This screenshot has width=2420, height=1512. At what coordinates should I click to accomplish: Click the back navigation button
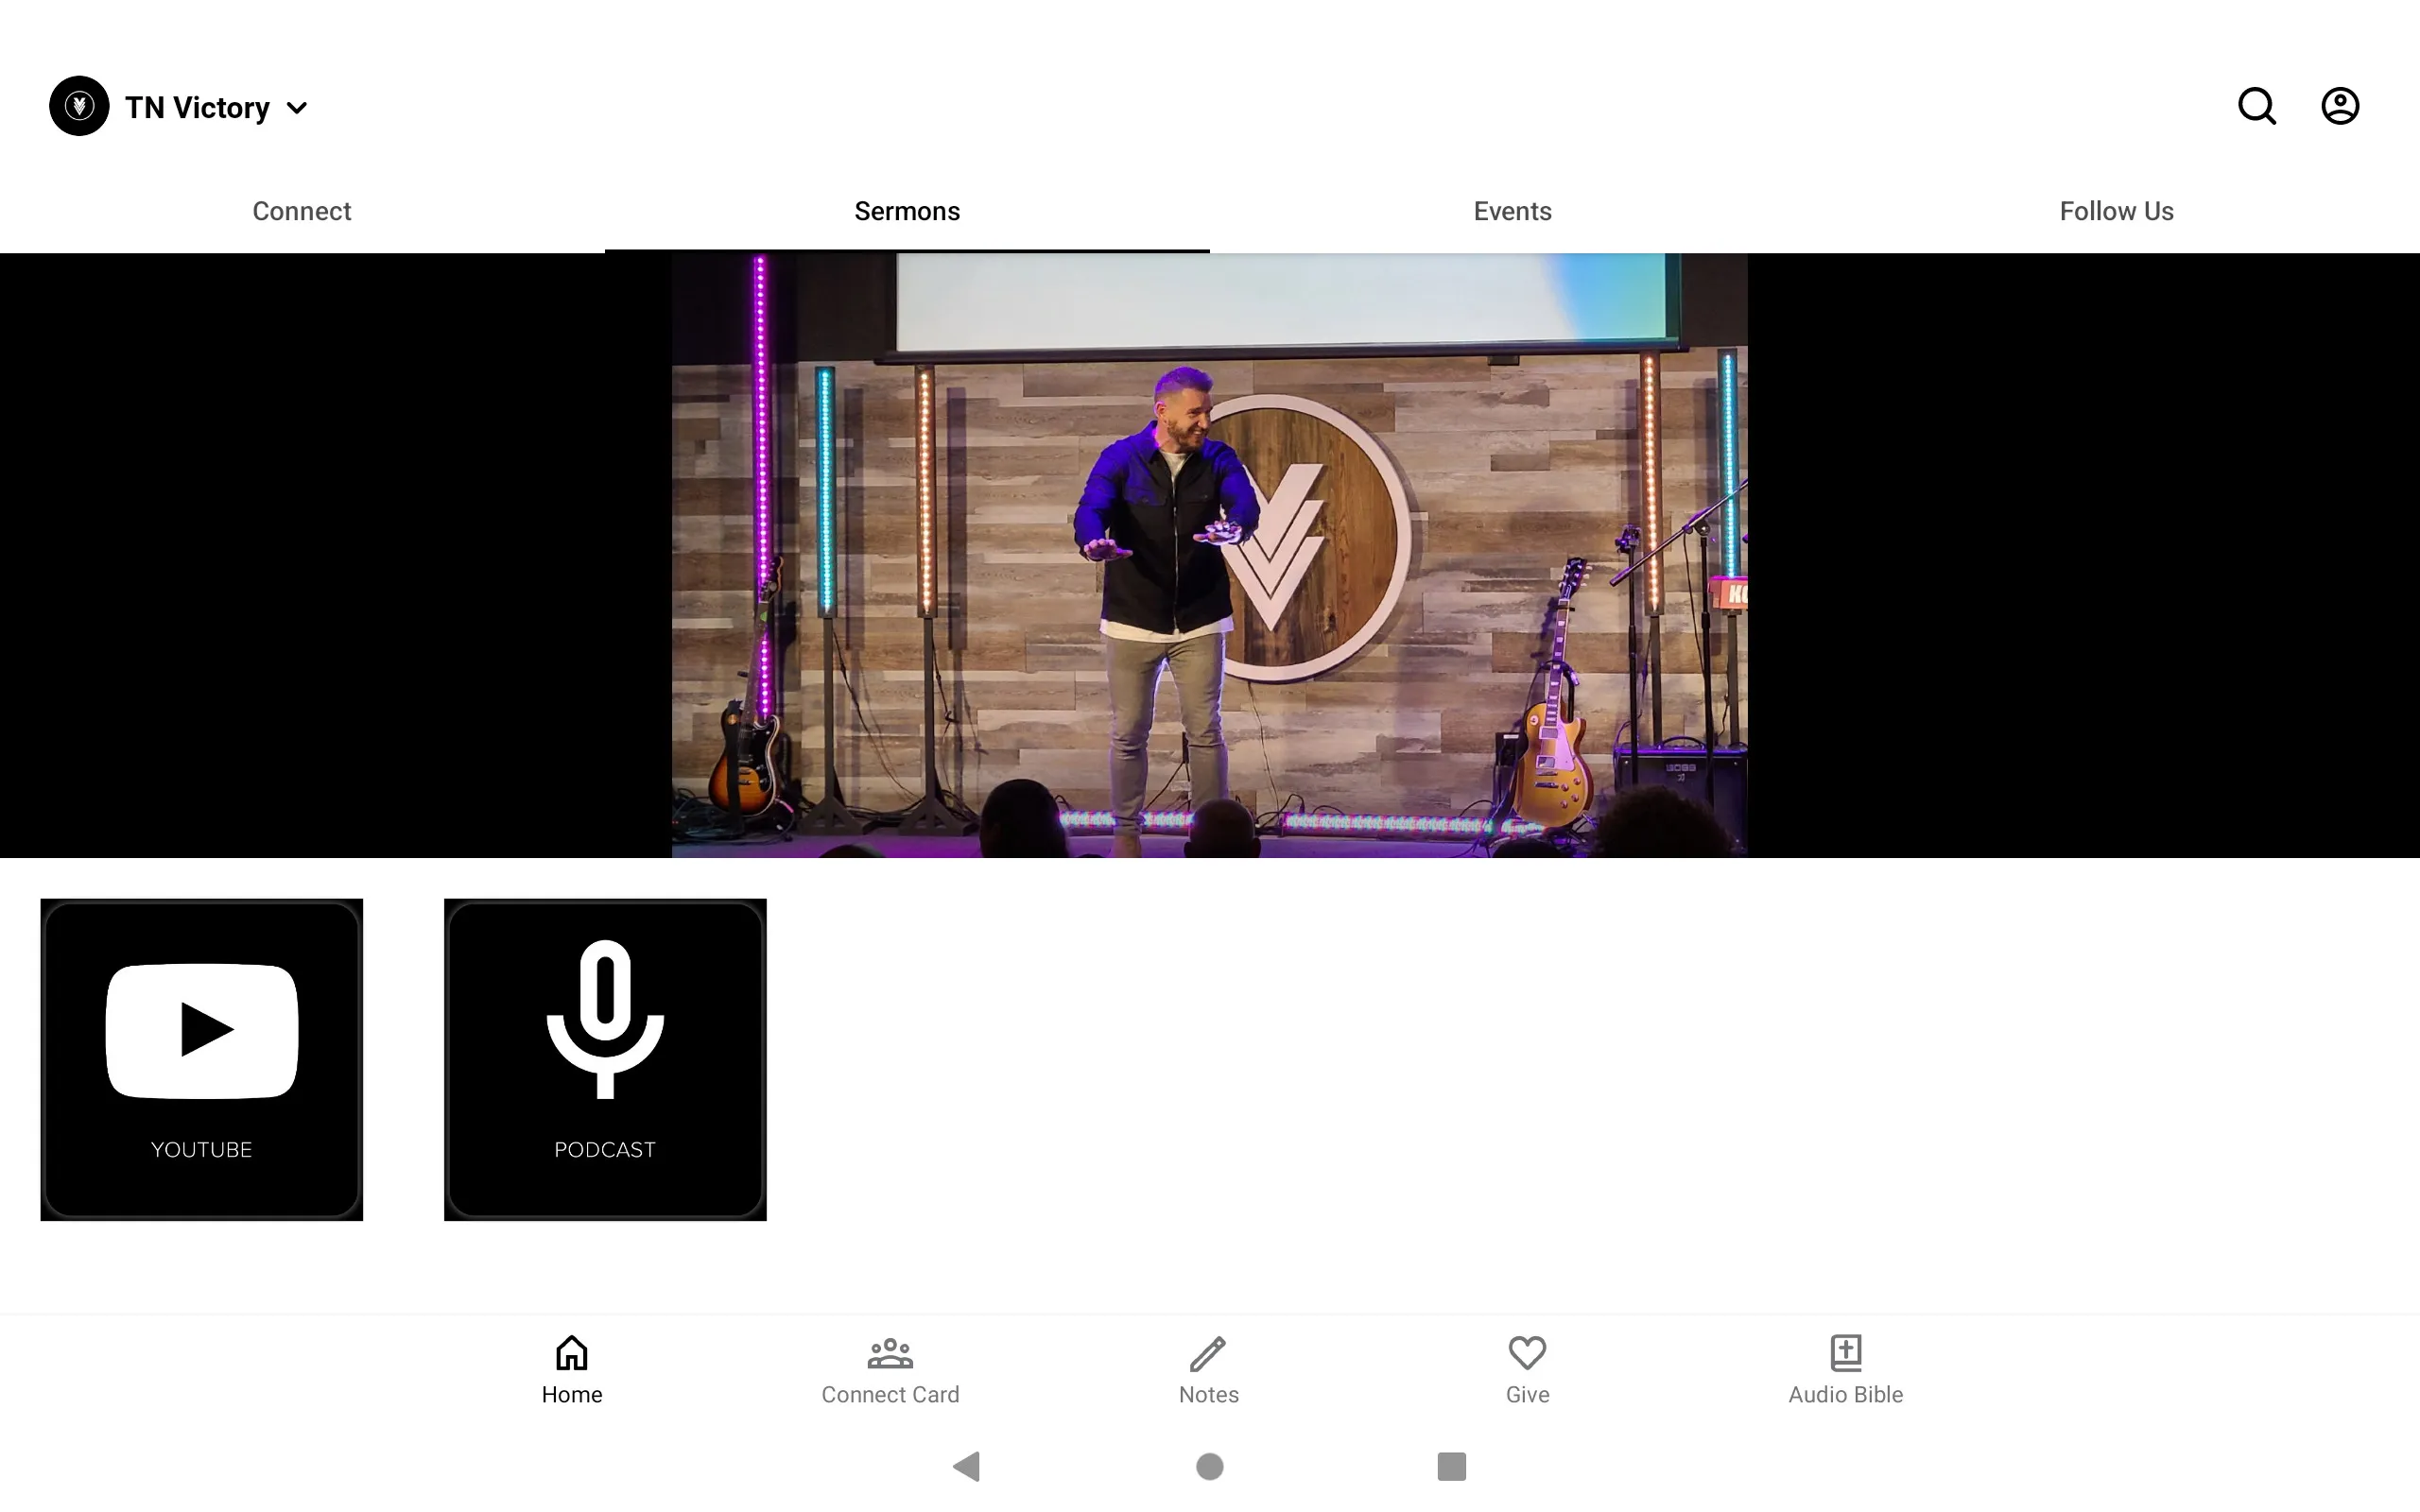coord(967,1465)
